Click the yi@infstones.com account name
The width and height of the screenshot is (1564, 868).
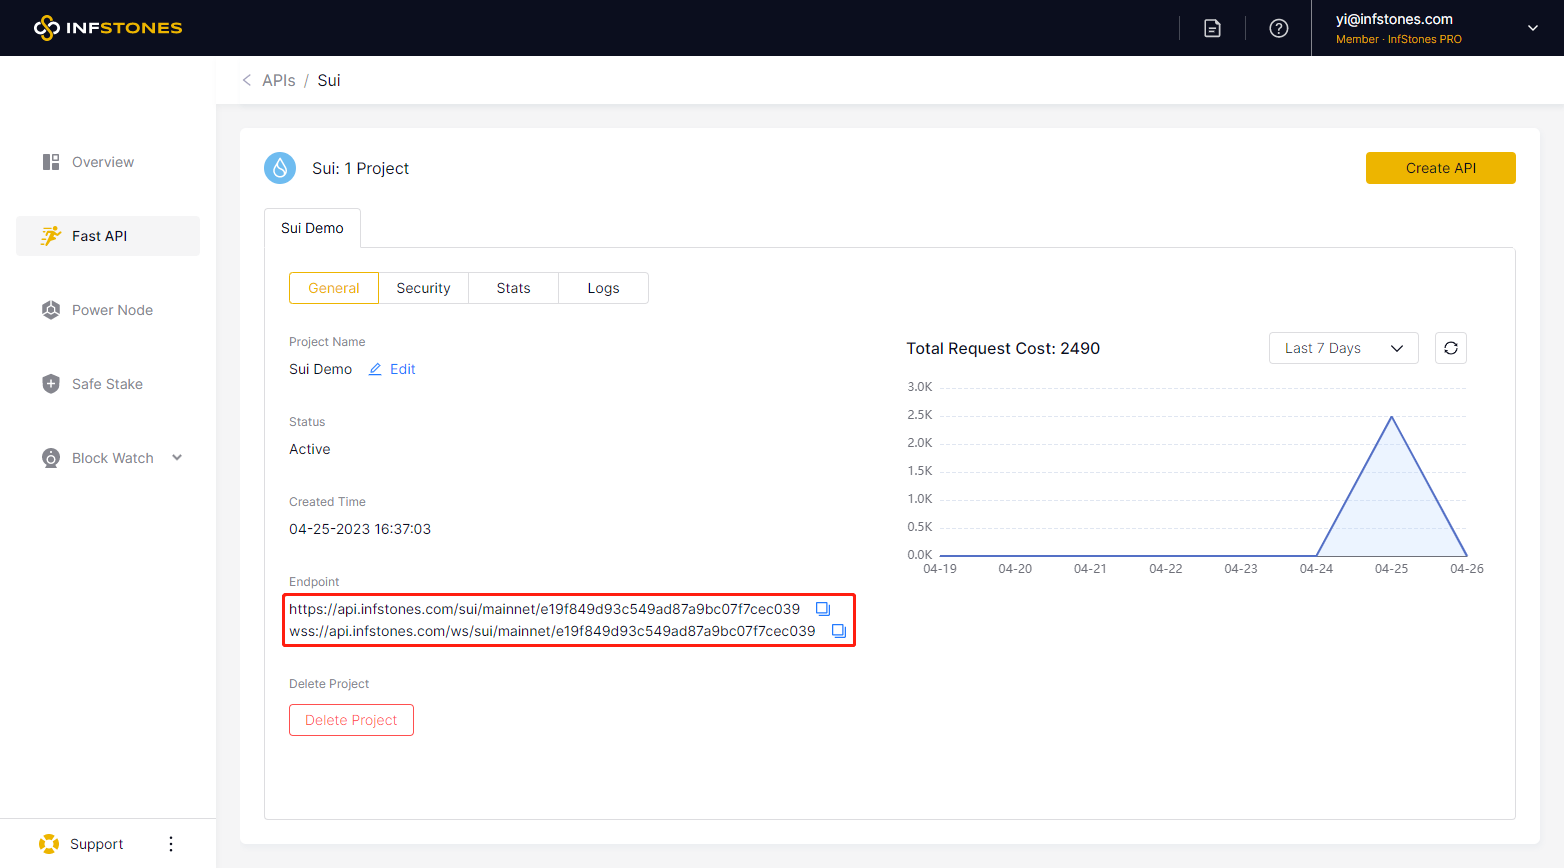click(1394, 19)
